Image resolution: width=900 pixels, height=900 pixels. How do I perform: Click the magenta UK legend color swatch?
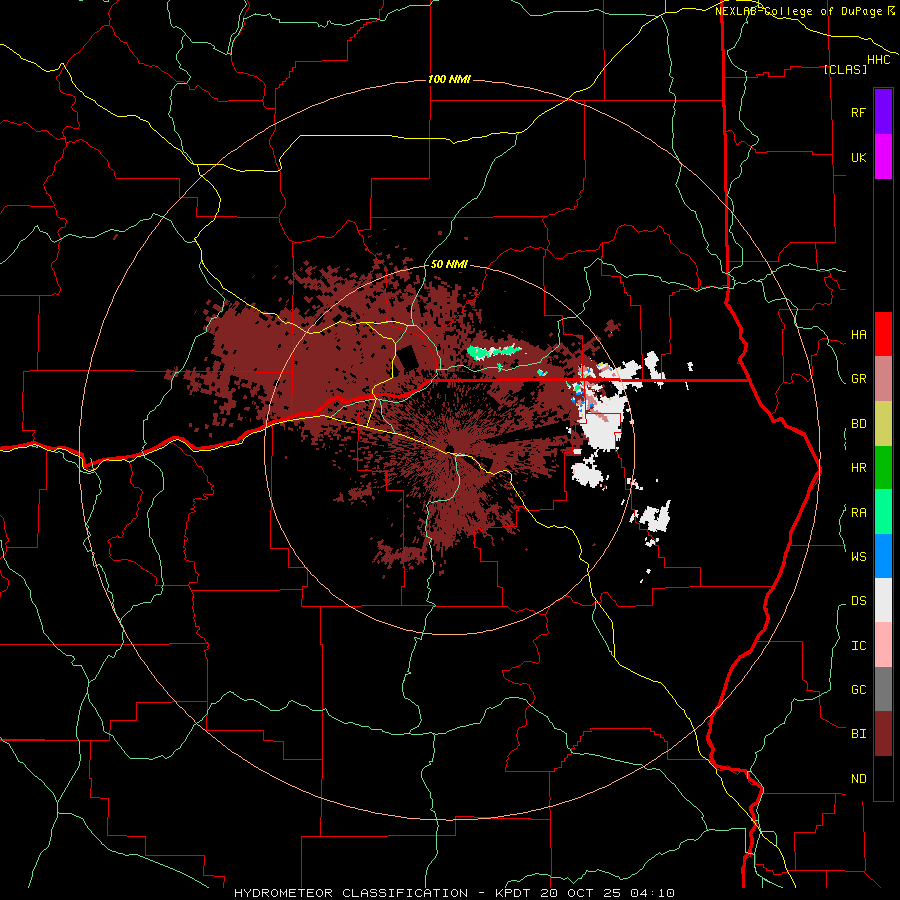[883, 157]
